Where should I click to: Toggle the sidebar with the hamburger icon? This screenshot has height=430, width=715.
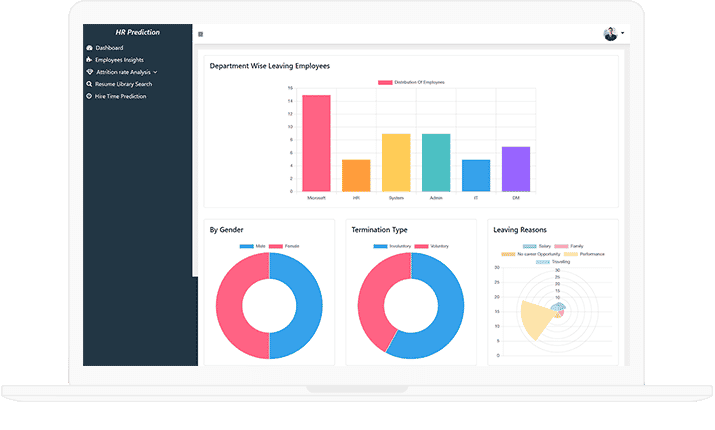click(x=201, y=35)
